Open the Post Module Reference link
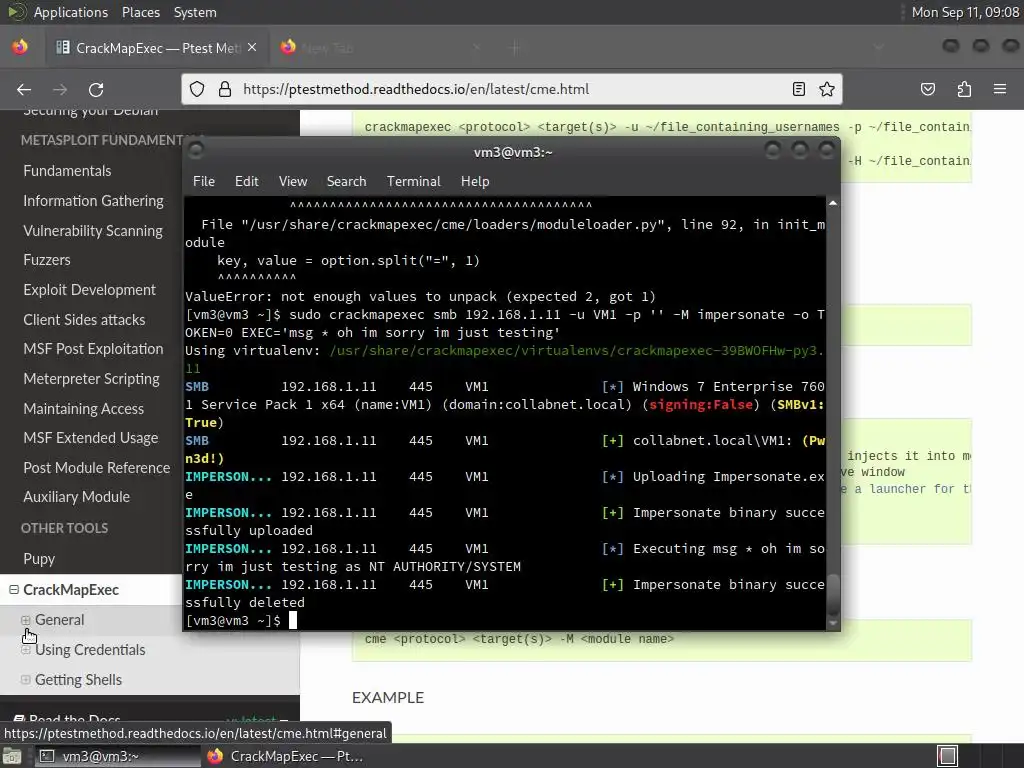This screenshot has width=1024, height=768. click(x=97, y=468)
